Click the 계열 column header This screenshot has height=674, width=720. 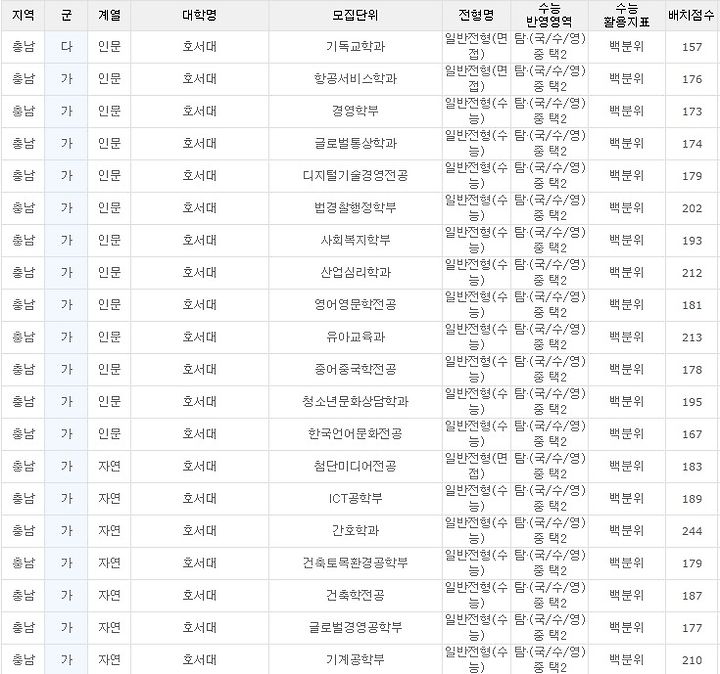click(109, 15)
